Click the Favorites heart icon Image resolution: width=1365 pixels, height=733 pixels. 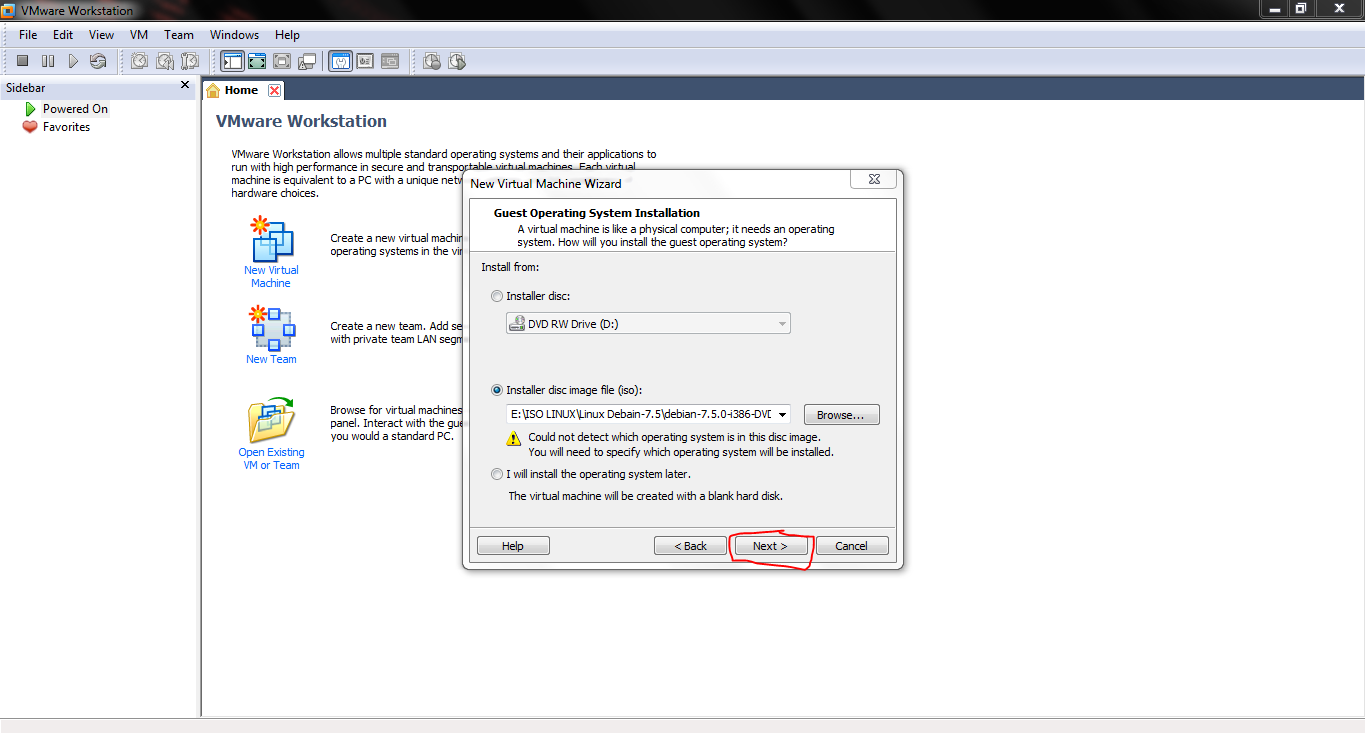tap(30, 127)
